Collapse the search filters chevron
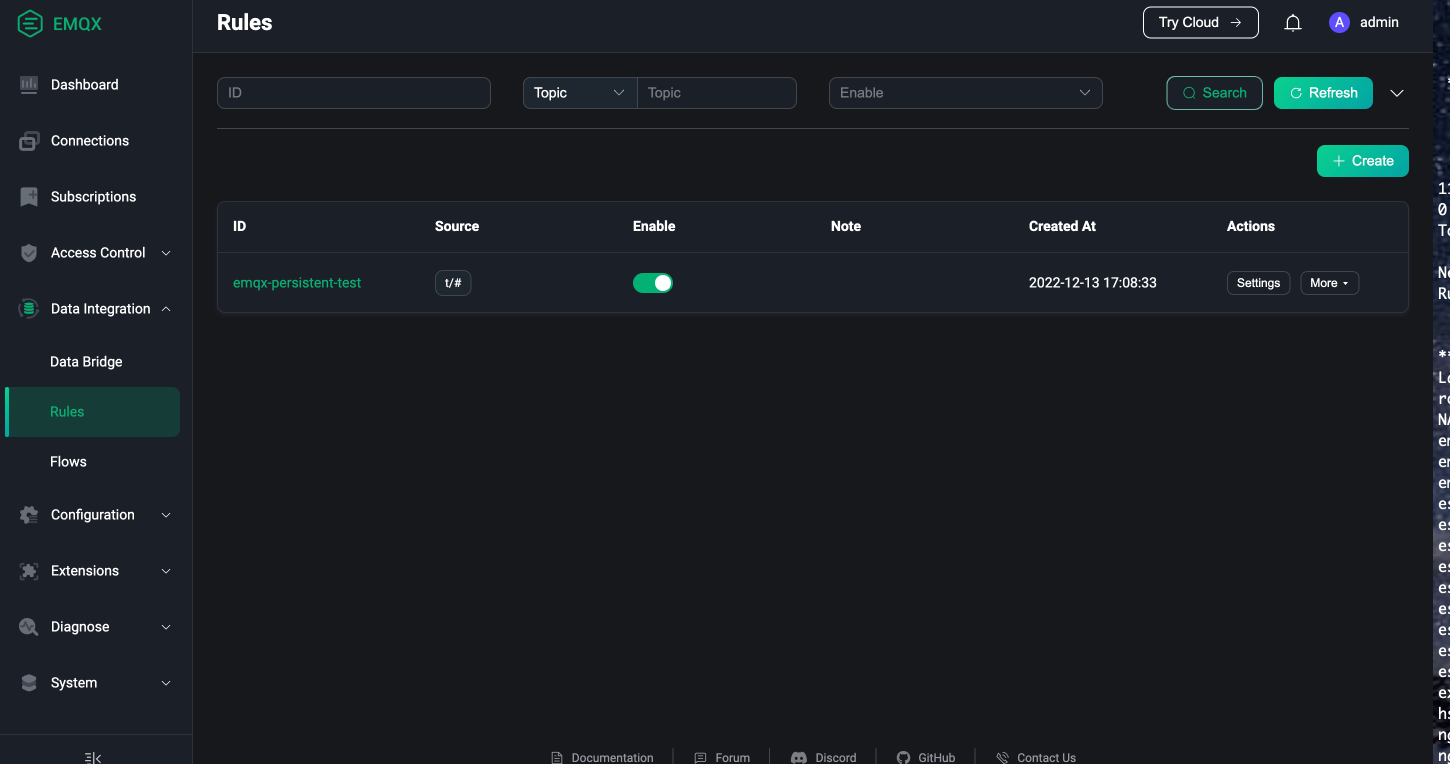The width and height of the screenshot is (1450, 764). click(1397, 93)
